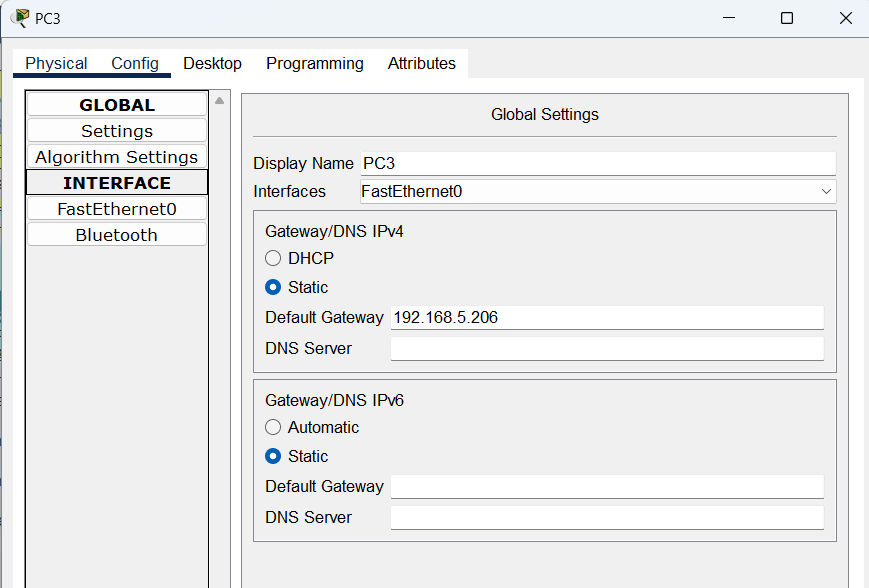The width and height of the screenshot is (869, 588).
Task: Click the Packet Tracer icon in title bar
Action: coord(19,17)
